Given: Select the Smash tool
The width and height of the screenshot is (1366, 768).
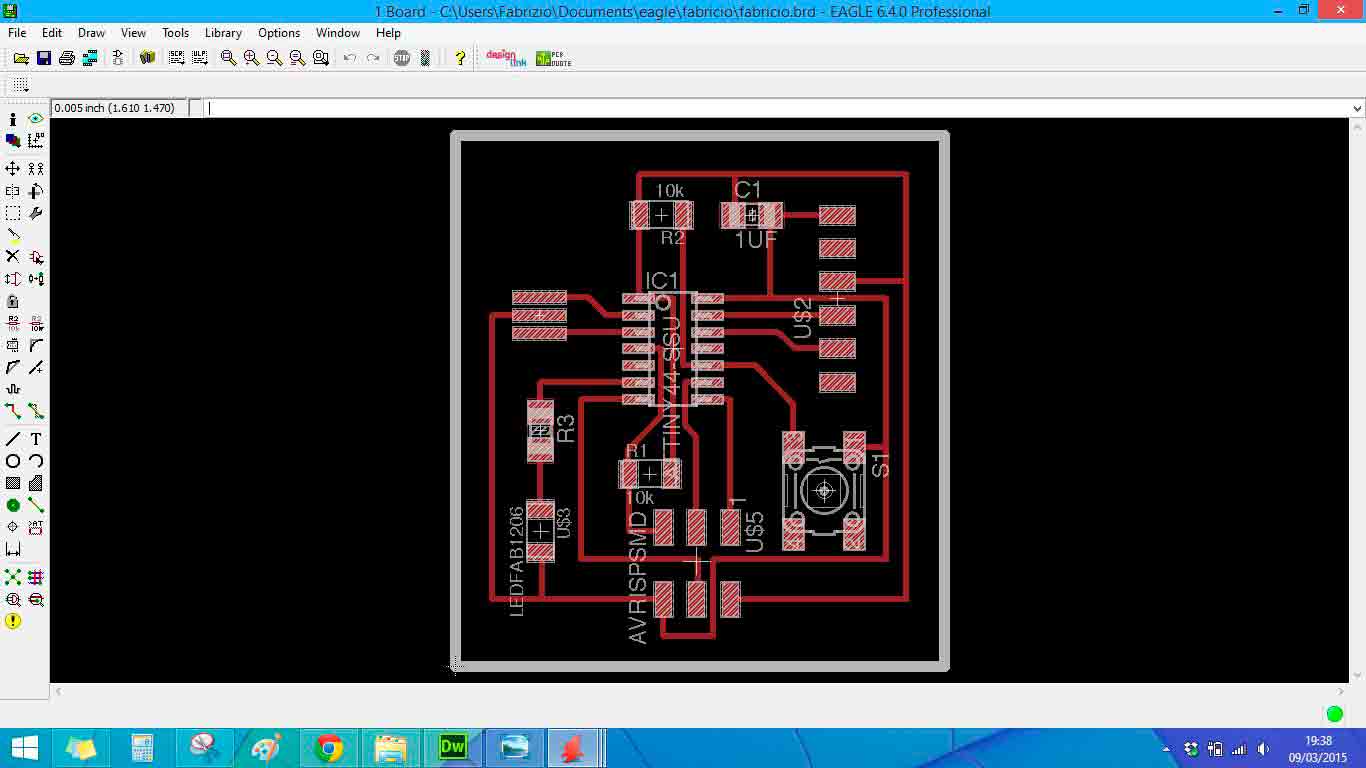Looking at the screenshot, I should pyautogui.click(x=13, y=345).
